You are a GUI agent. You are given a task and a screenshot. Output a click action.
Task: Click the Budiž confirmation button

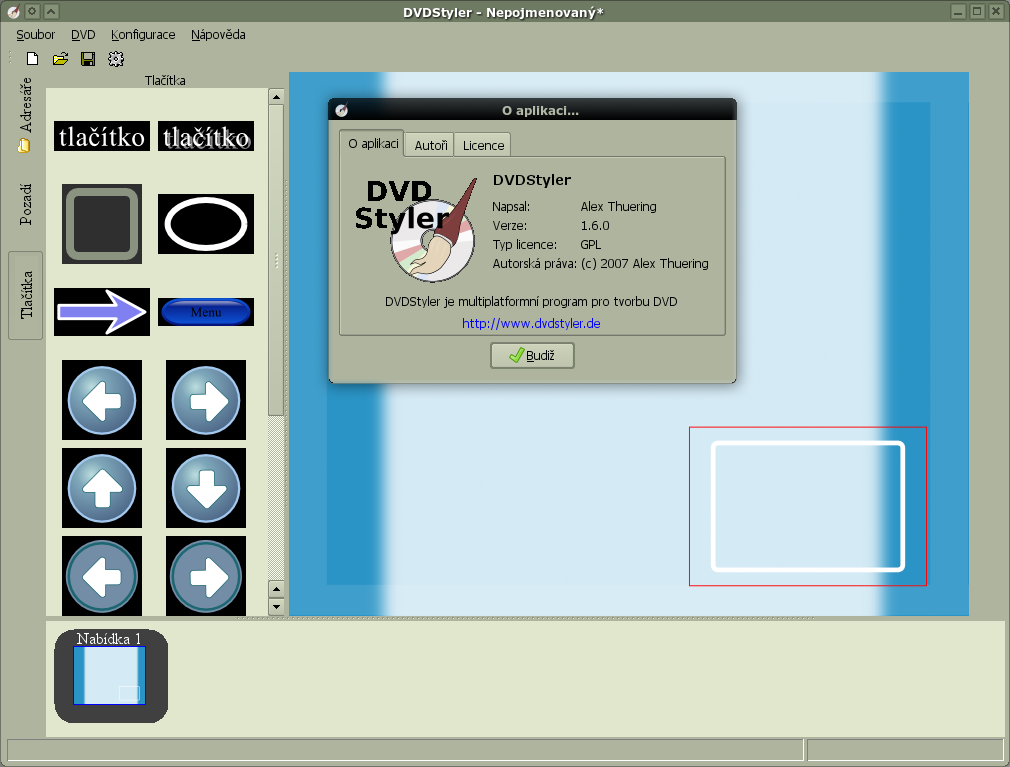click(x=532, y=355)
